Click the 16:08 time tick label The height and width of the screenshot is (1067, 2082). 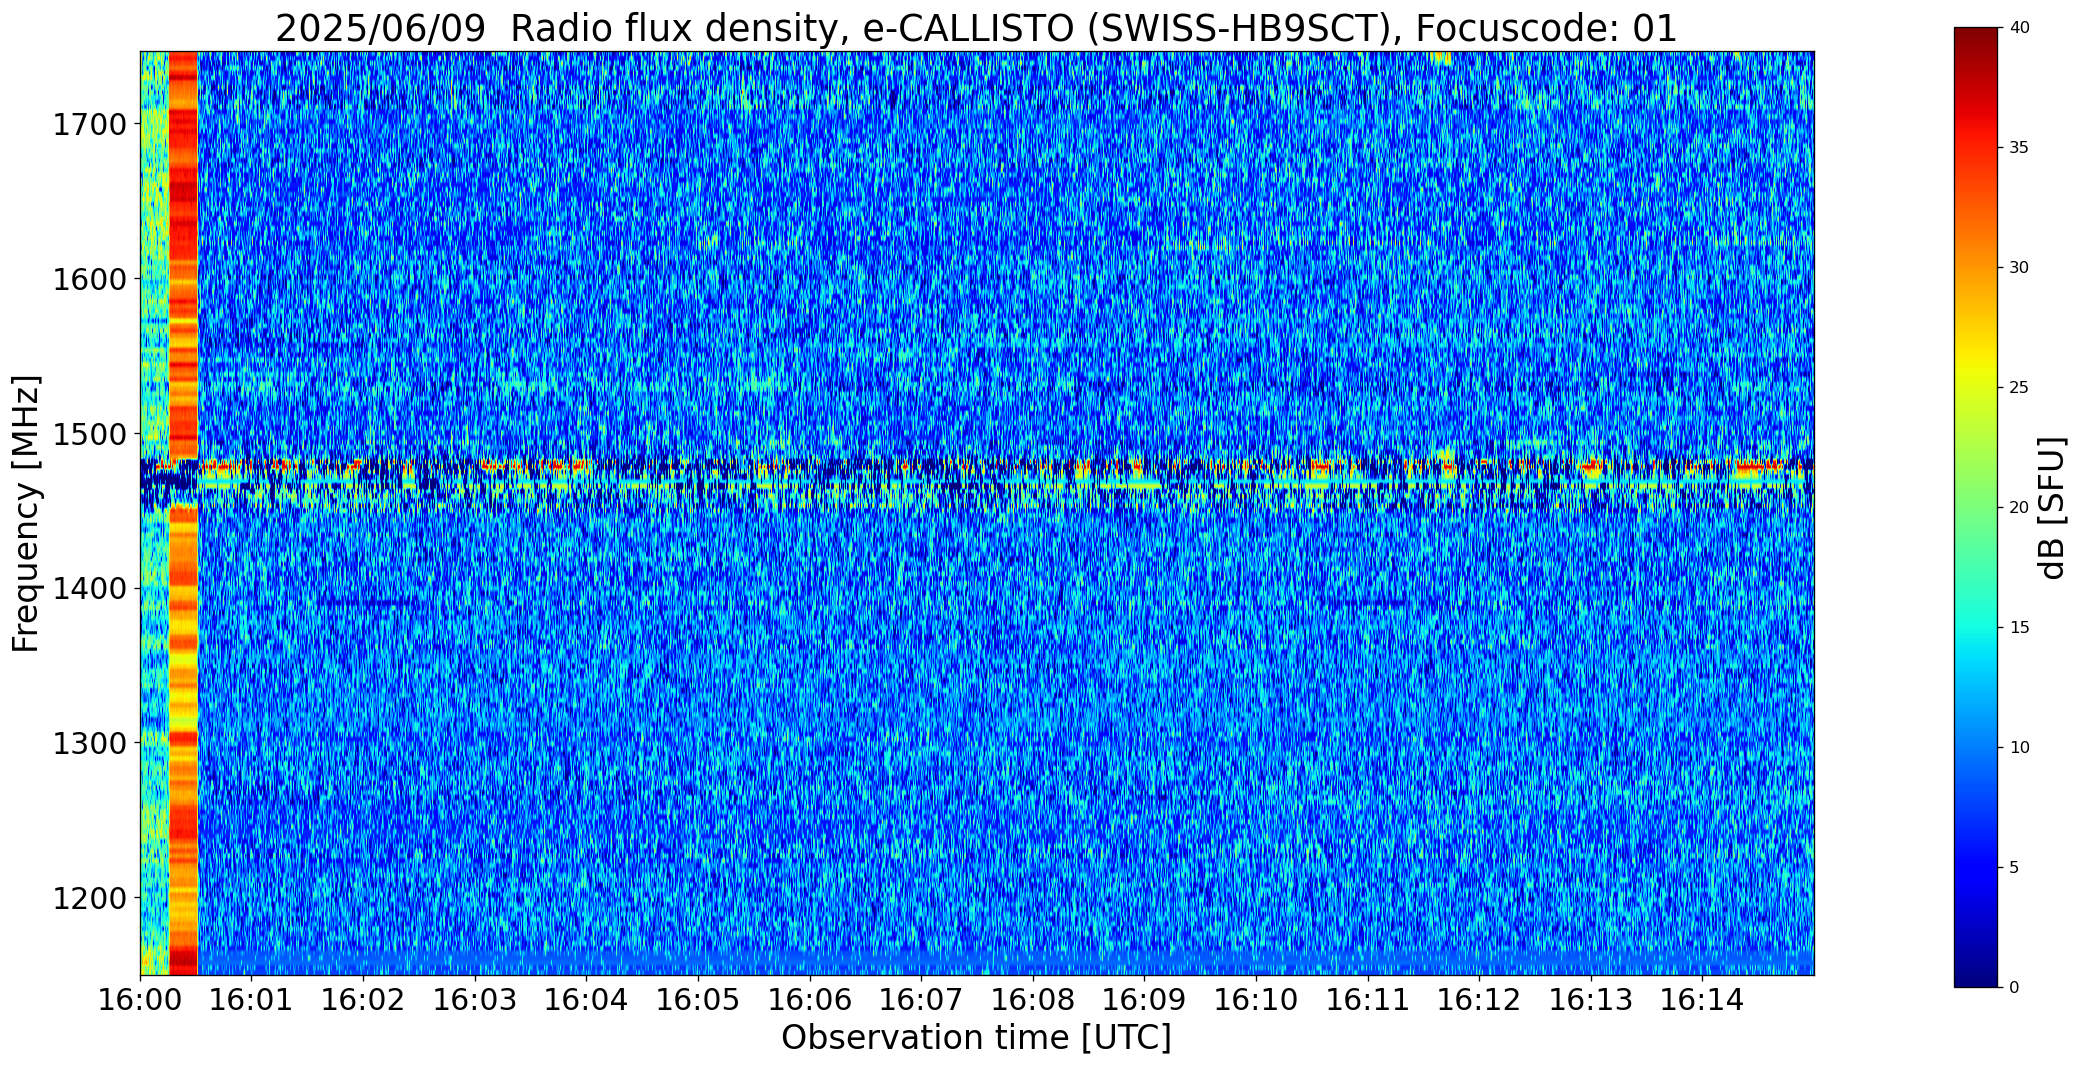1033,1000
